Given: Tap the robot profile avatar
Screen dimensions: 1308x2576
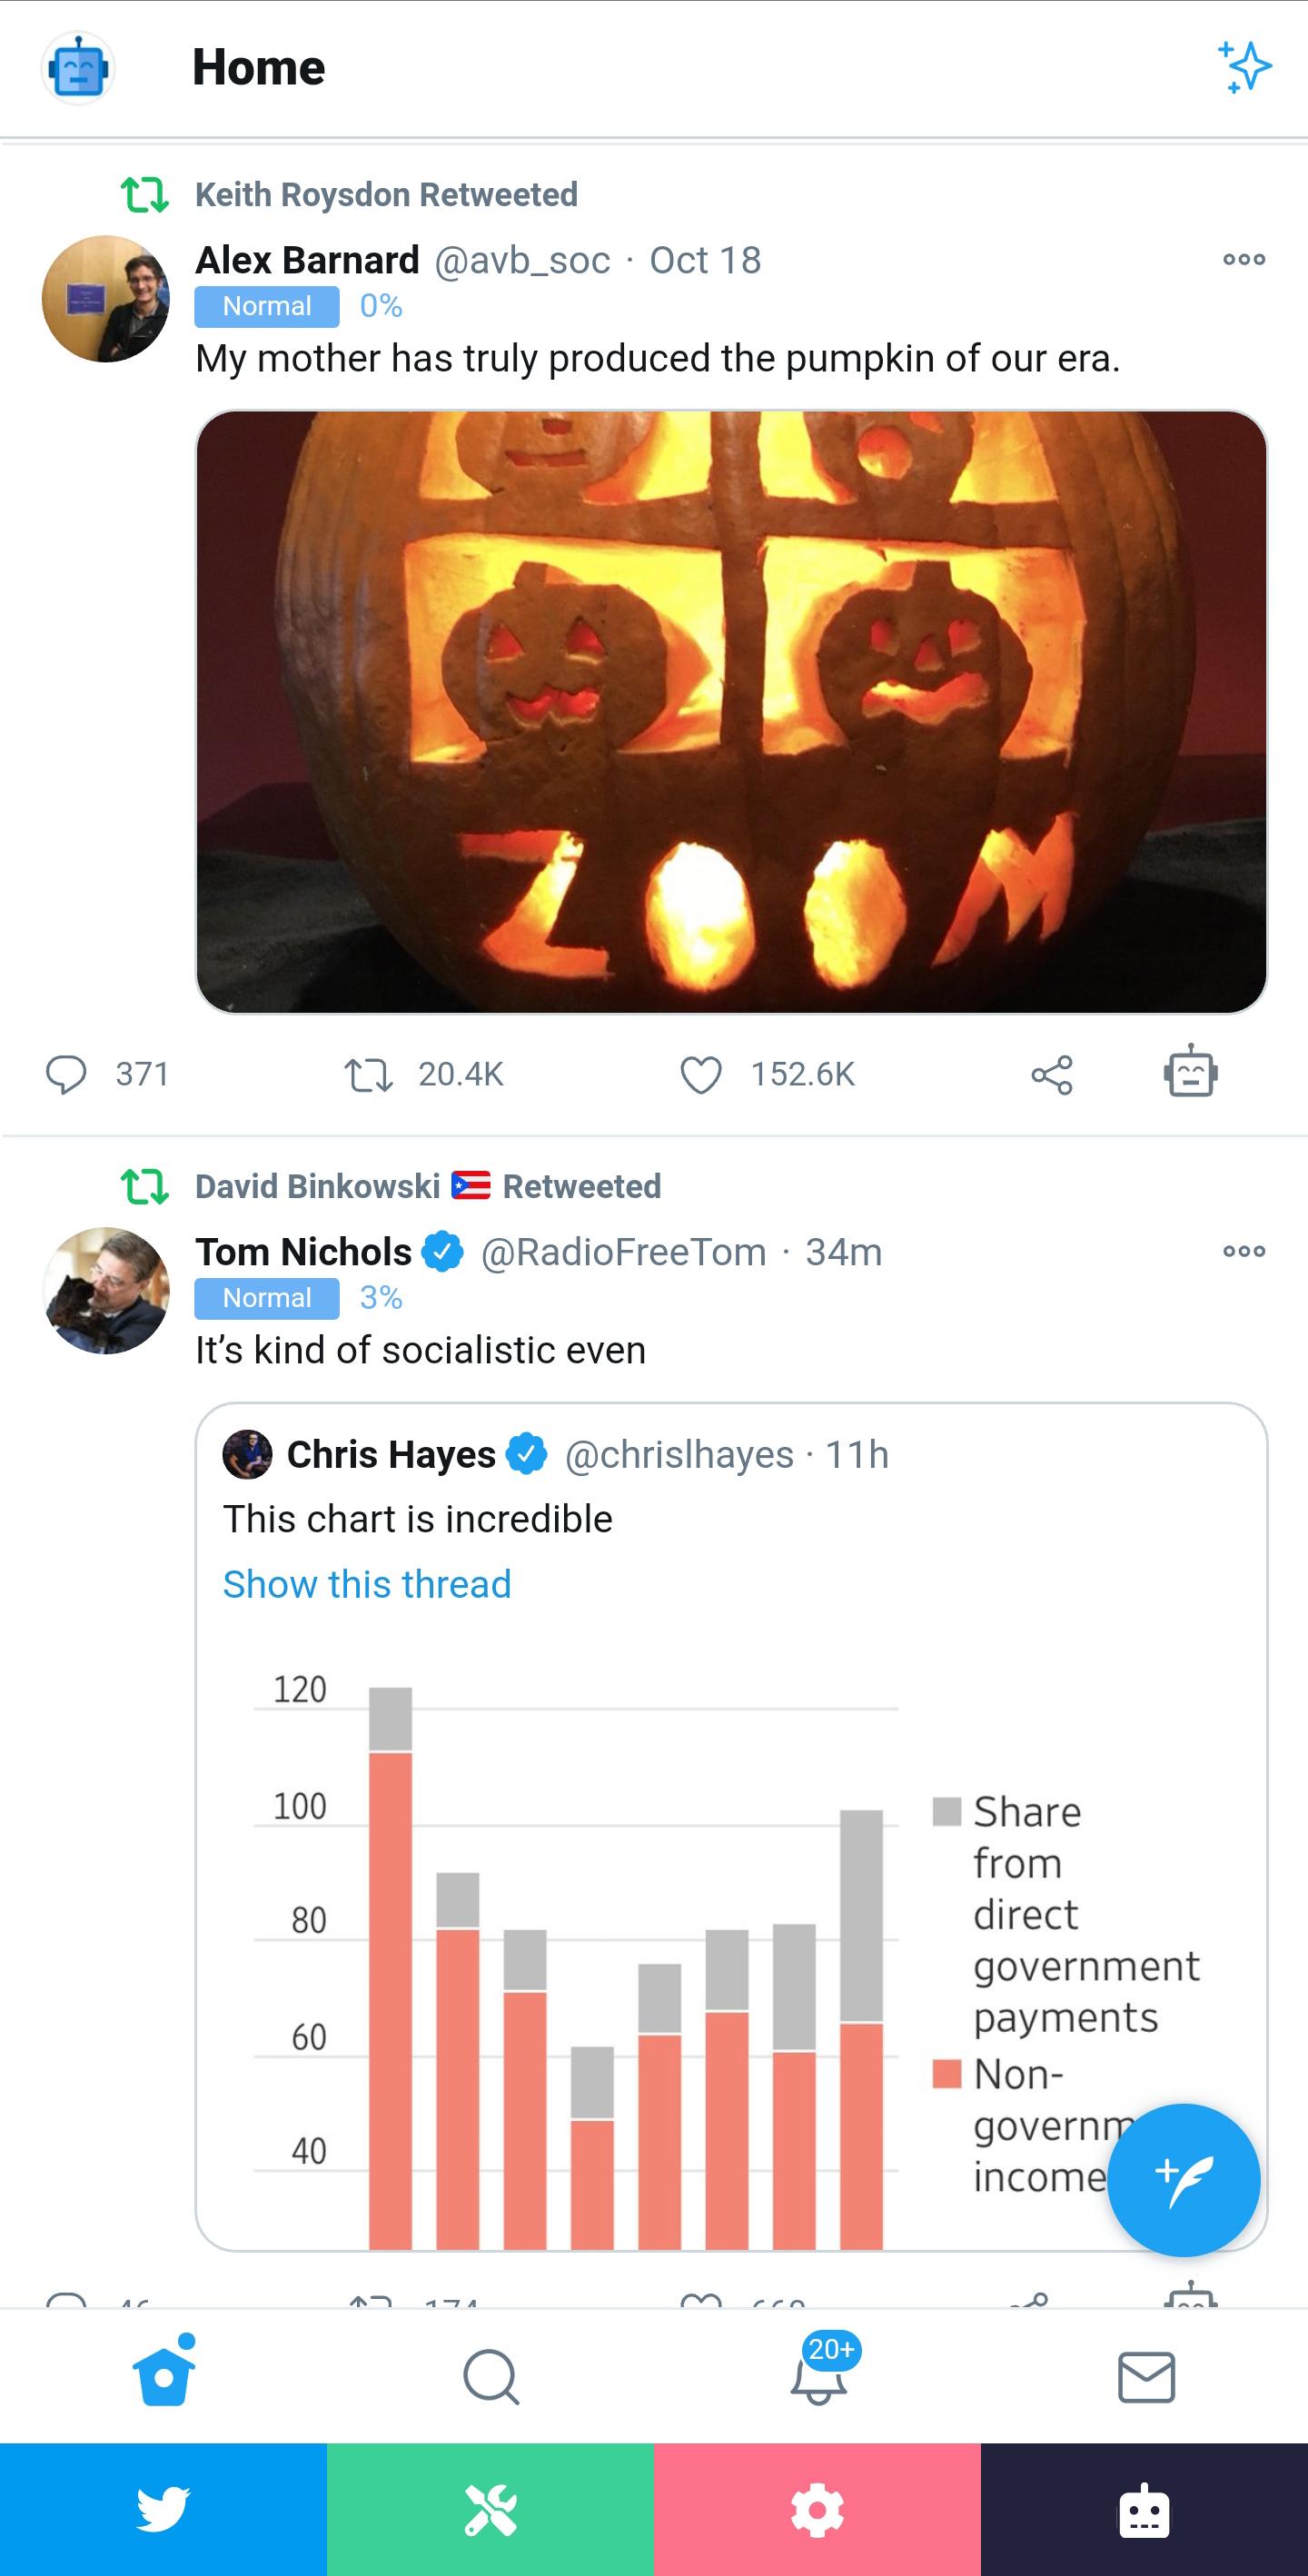Looking at the screenshot, I should (x=78, y=68).
